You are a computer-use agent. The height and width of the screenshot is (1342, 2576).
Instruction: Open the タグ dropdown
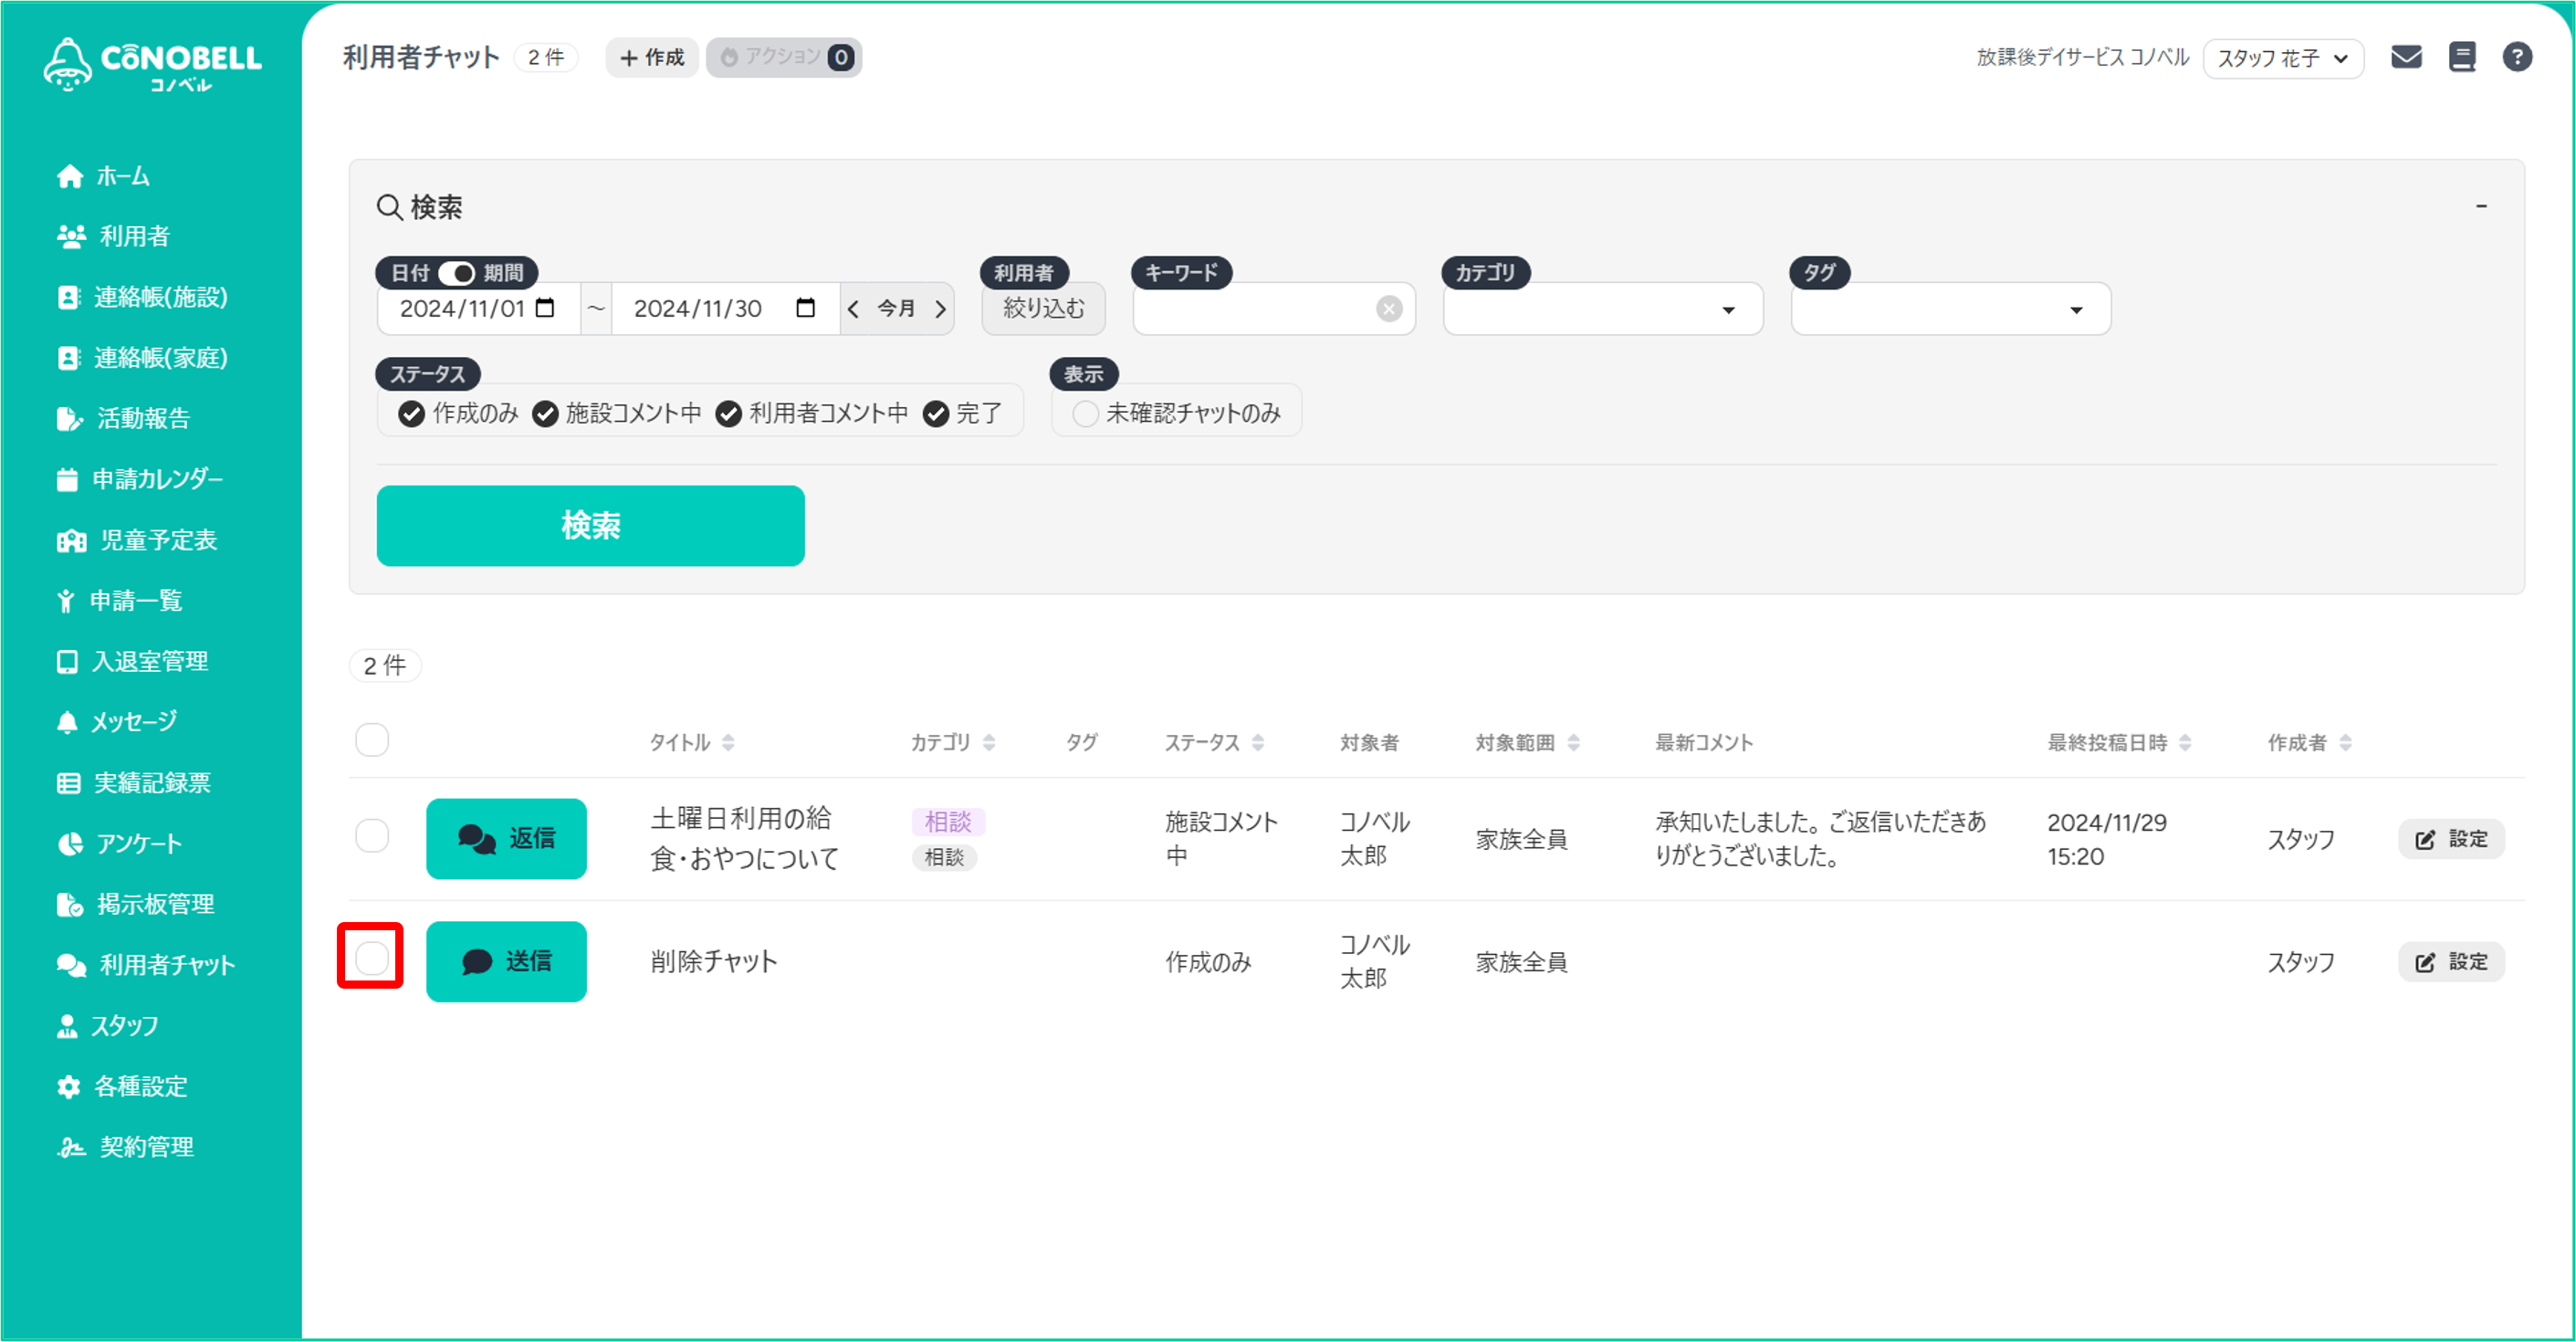click(x=1950, y=309)
